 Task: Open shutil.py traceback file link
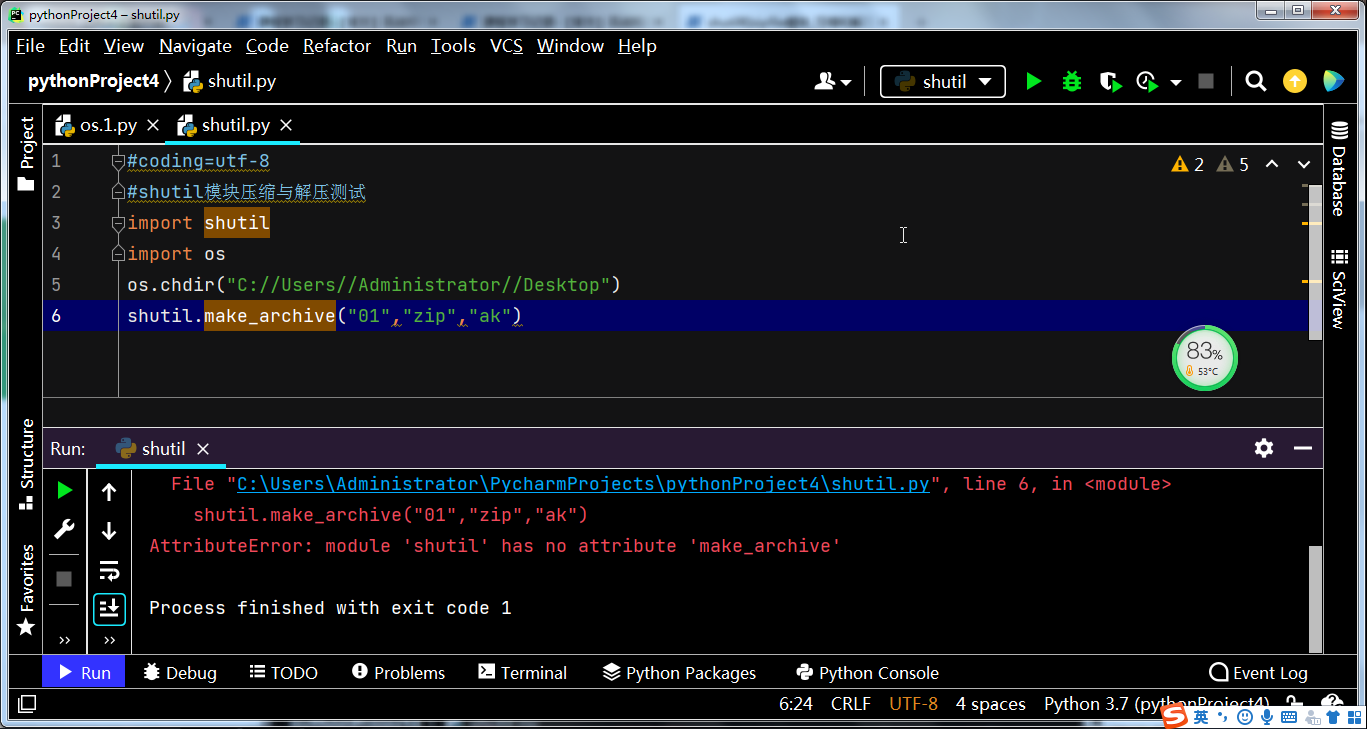tap(583, 484)
